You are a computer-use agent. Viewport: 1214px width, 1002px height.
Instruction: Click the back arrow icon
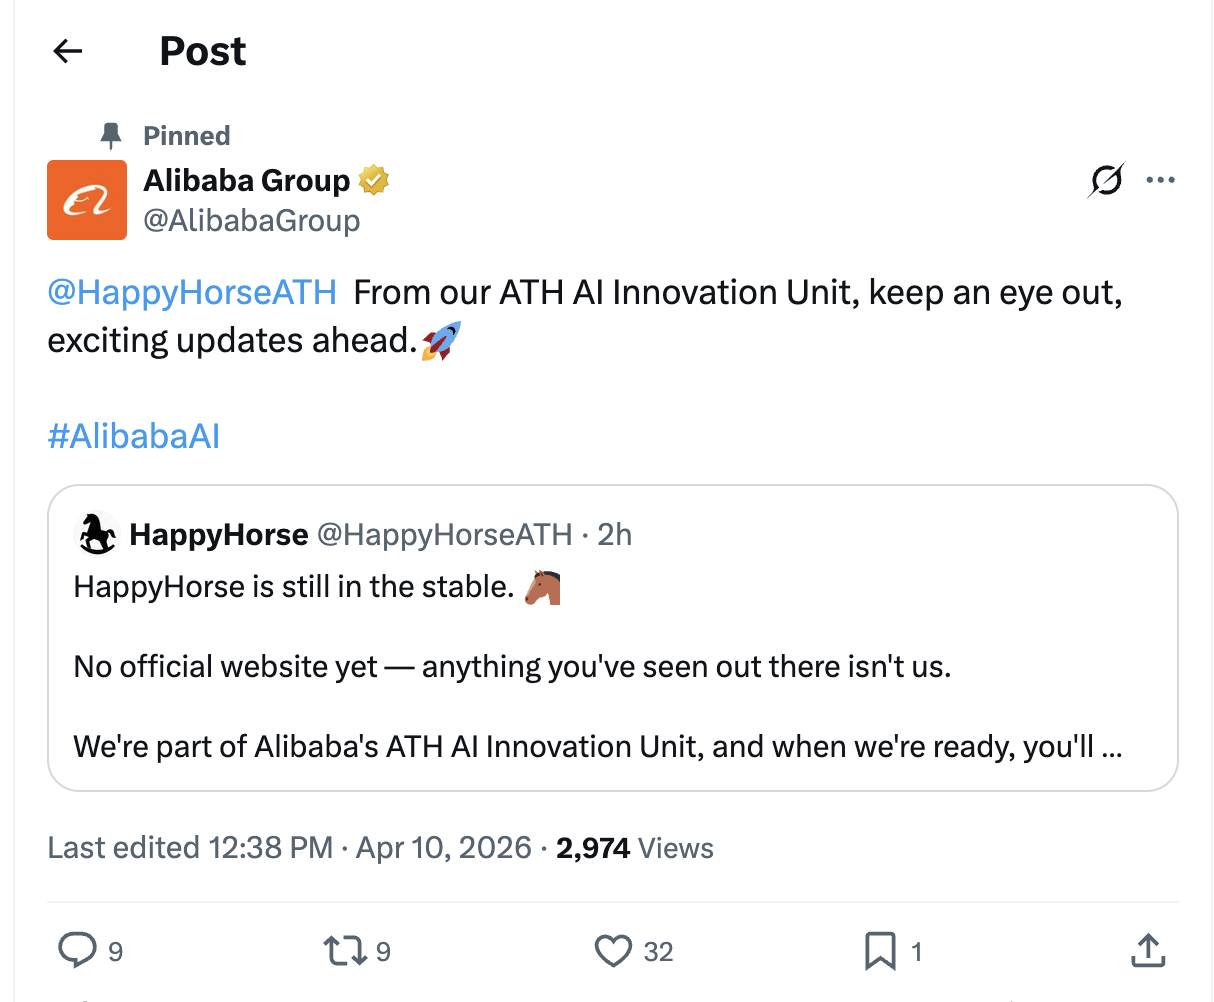[68, 51]
